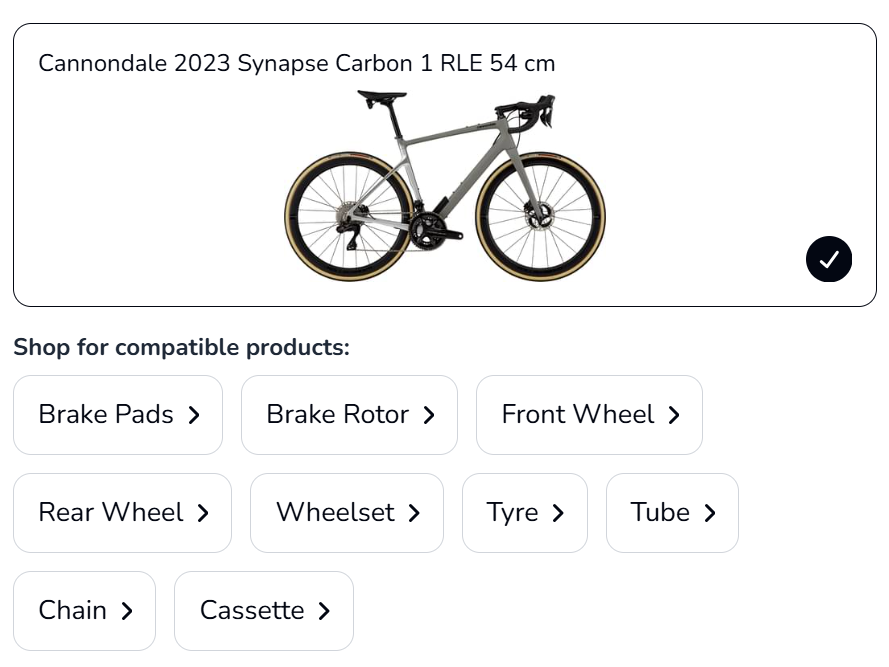The image size is (889, 667).
Task: Expand the Tube product category
Action: coord(672,512)
